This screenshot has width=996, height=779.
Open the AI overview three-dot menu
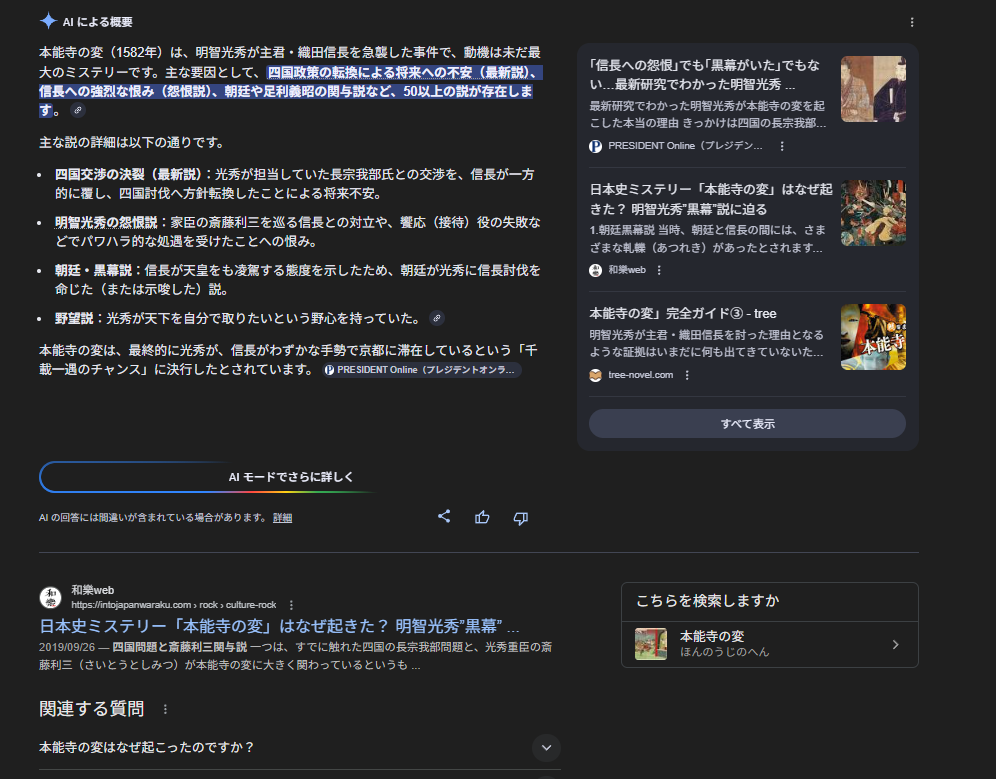(911, 22)
